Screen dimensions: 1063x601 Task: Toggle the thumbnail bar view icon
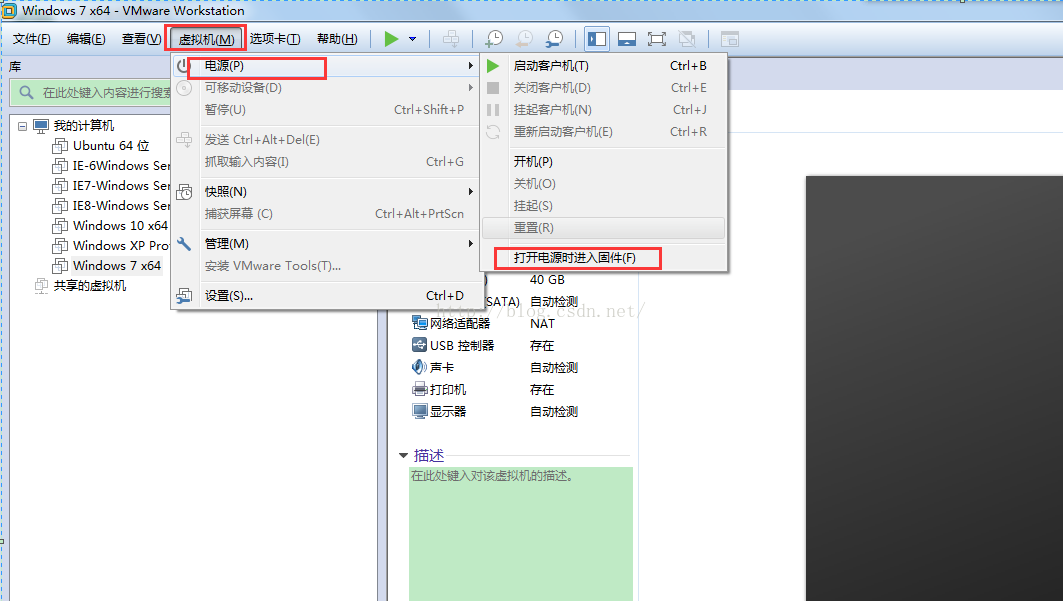(626, 39)
